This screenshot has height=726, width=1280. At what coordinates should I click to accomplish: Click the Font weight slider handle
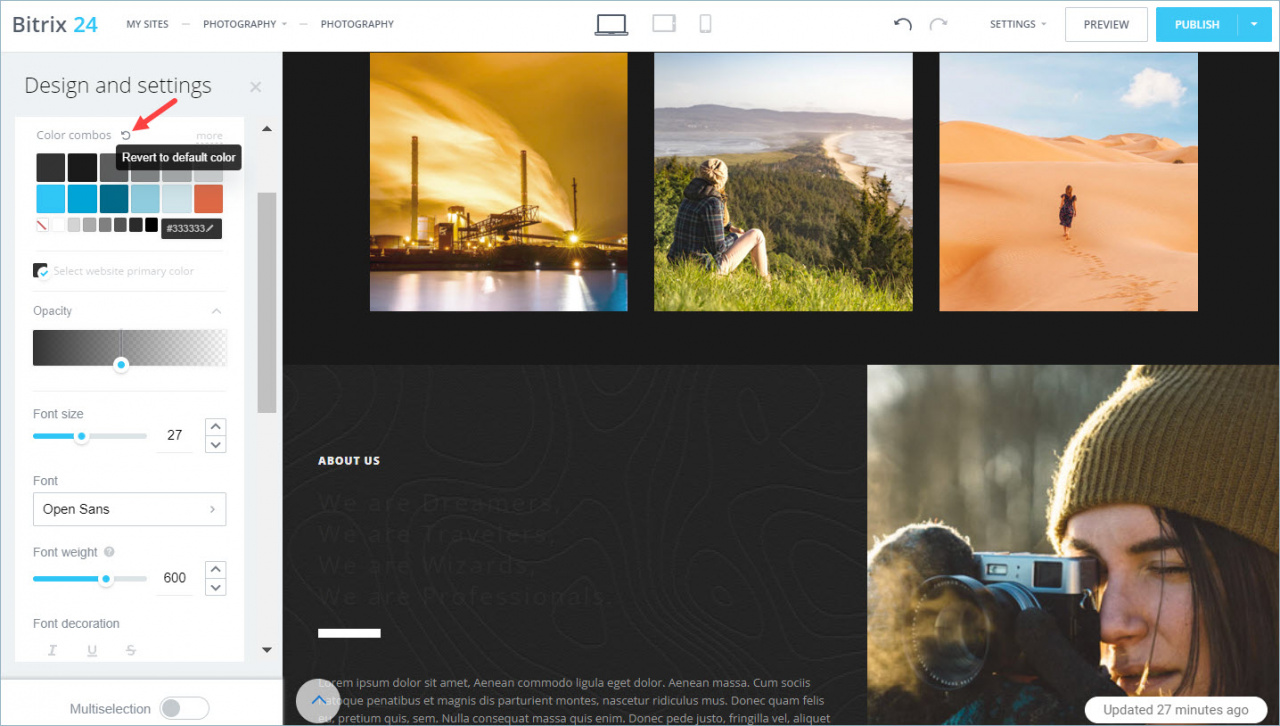(105, 579)
